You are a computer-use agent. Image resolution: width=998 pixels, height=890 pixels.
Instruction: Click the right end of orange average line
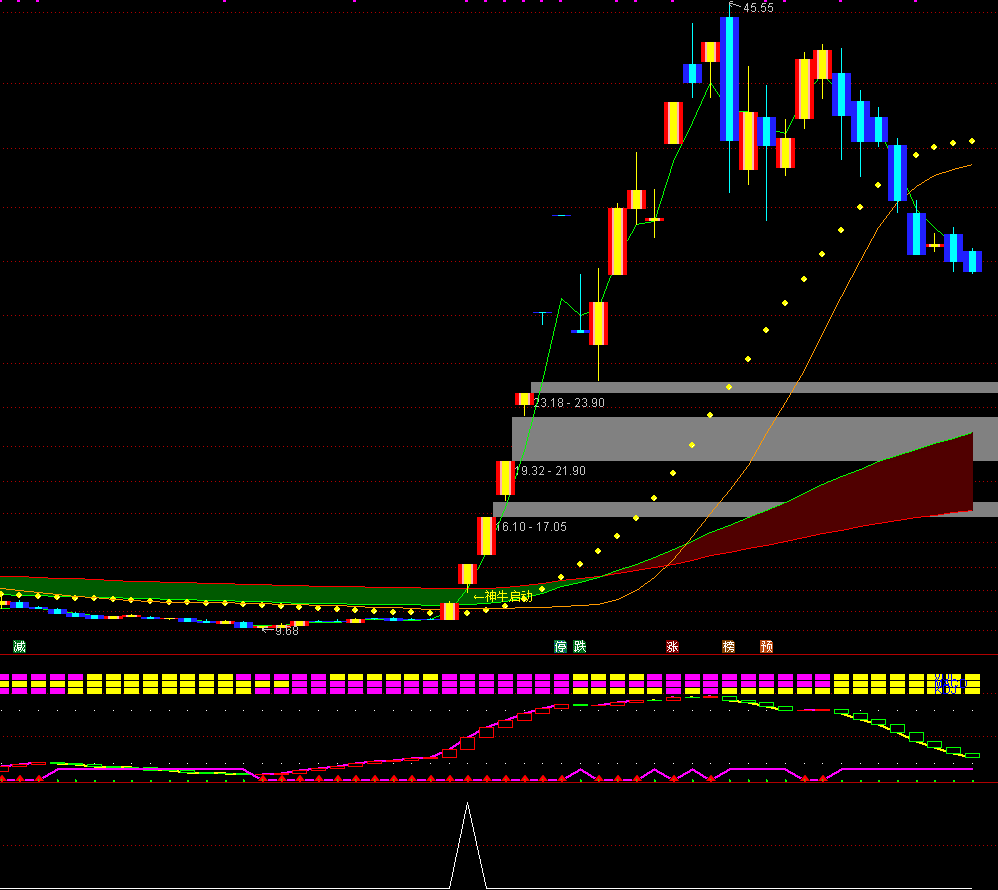tap(968, 166)
